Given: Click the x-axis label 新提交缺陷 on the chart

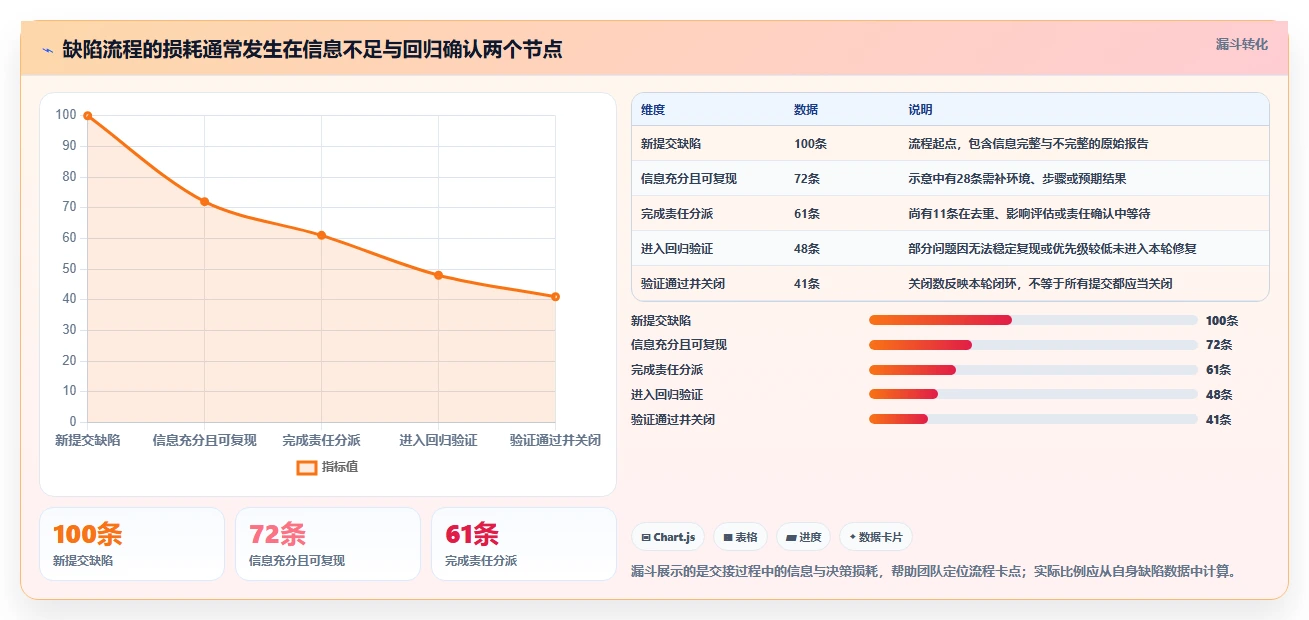Looking at the screenshot, I should pos(88,440).
